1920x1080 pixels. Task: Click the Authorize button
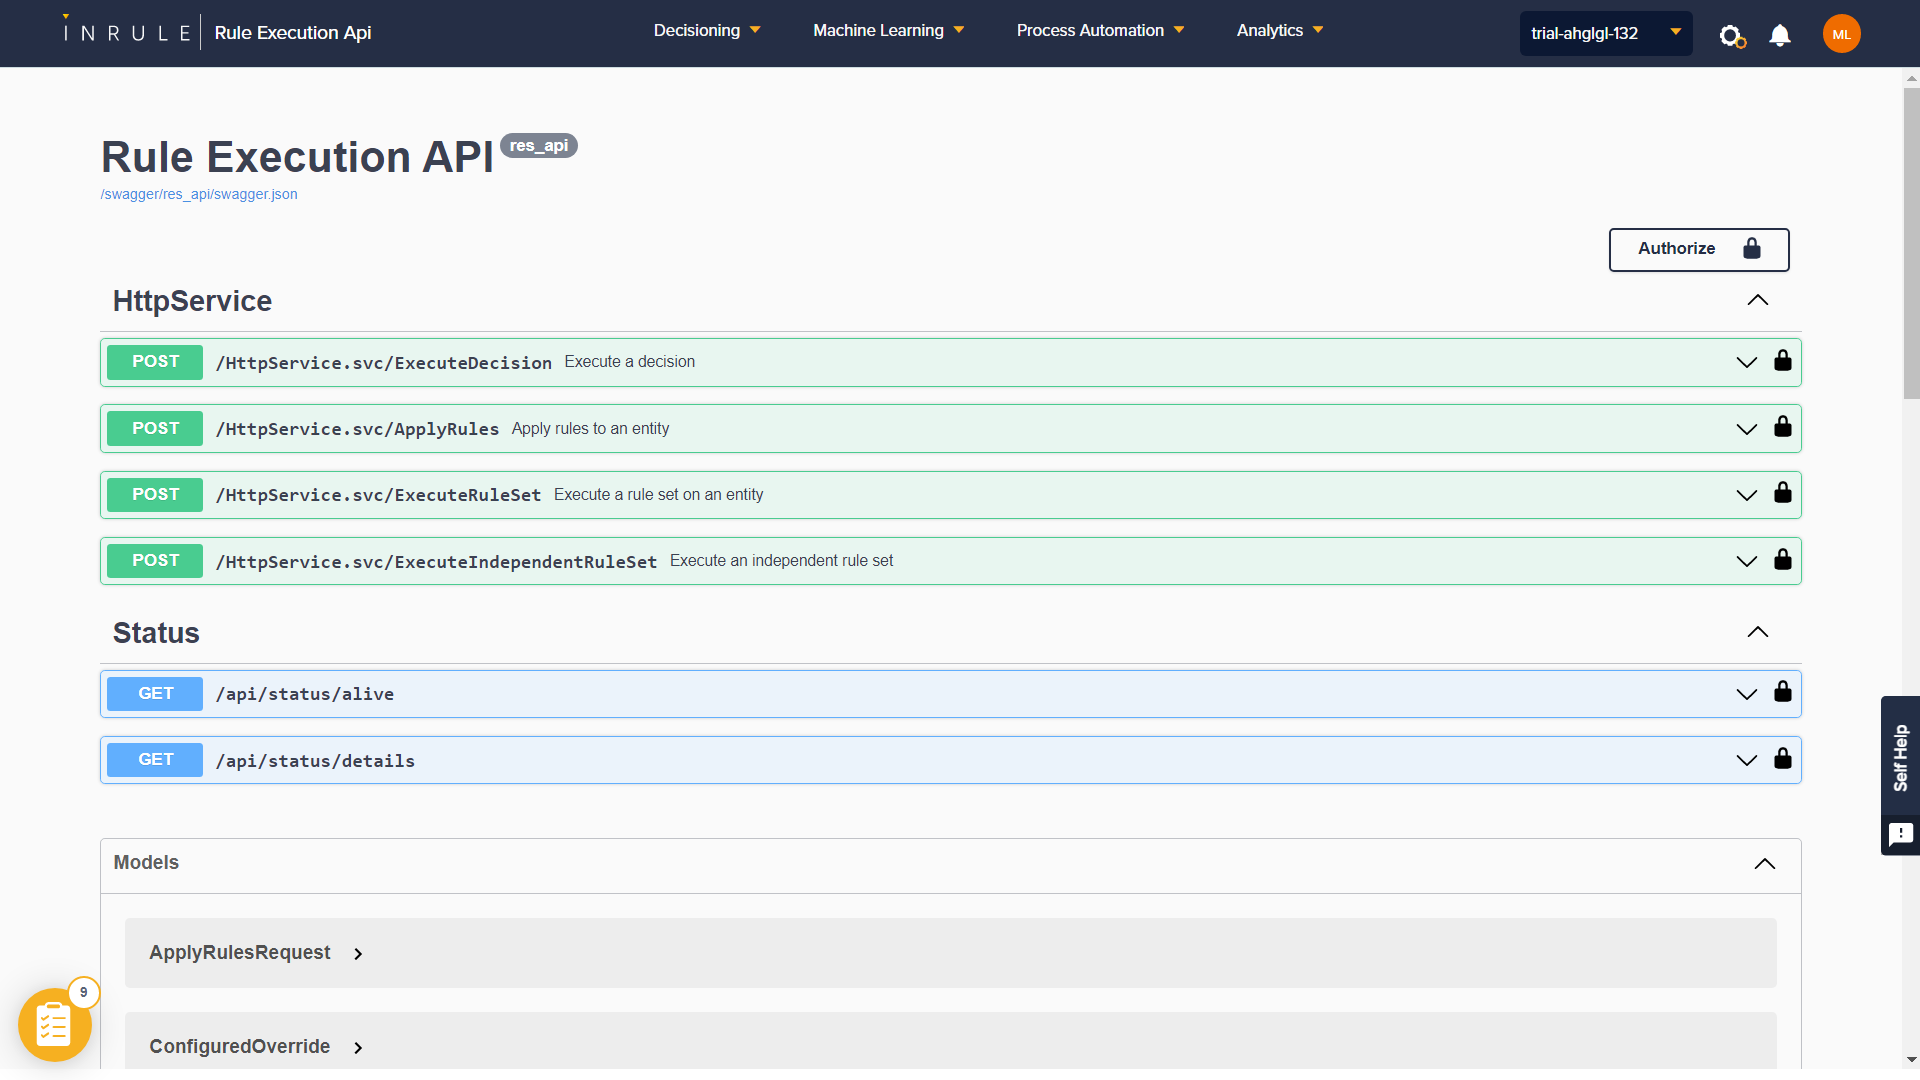[1698, 249]
